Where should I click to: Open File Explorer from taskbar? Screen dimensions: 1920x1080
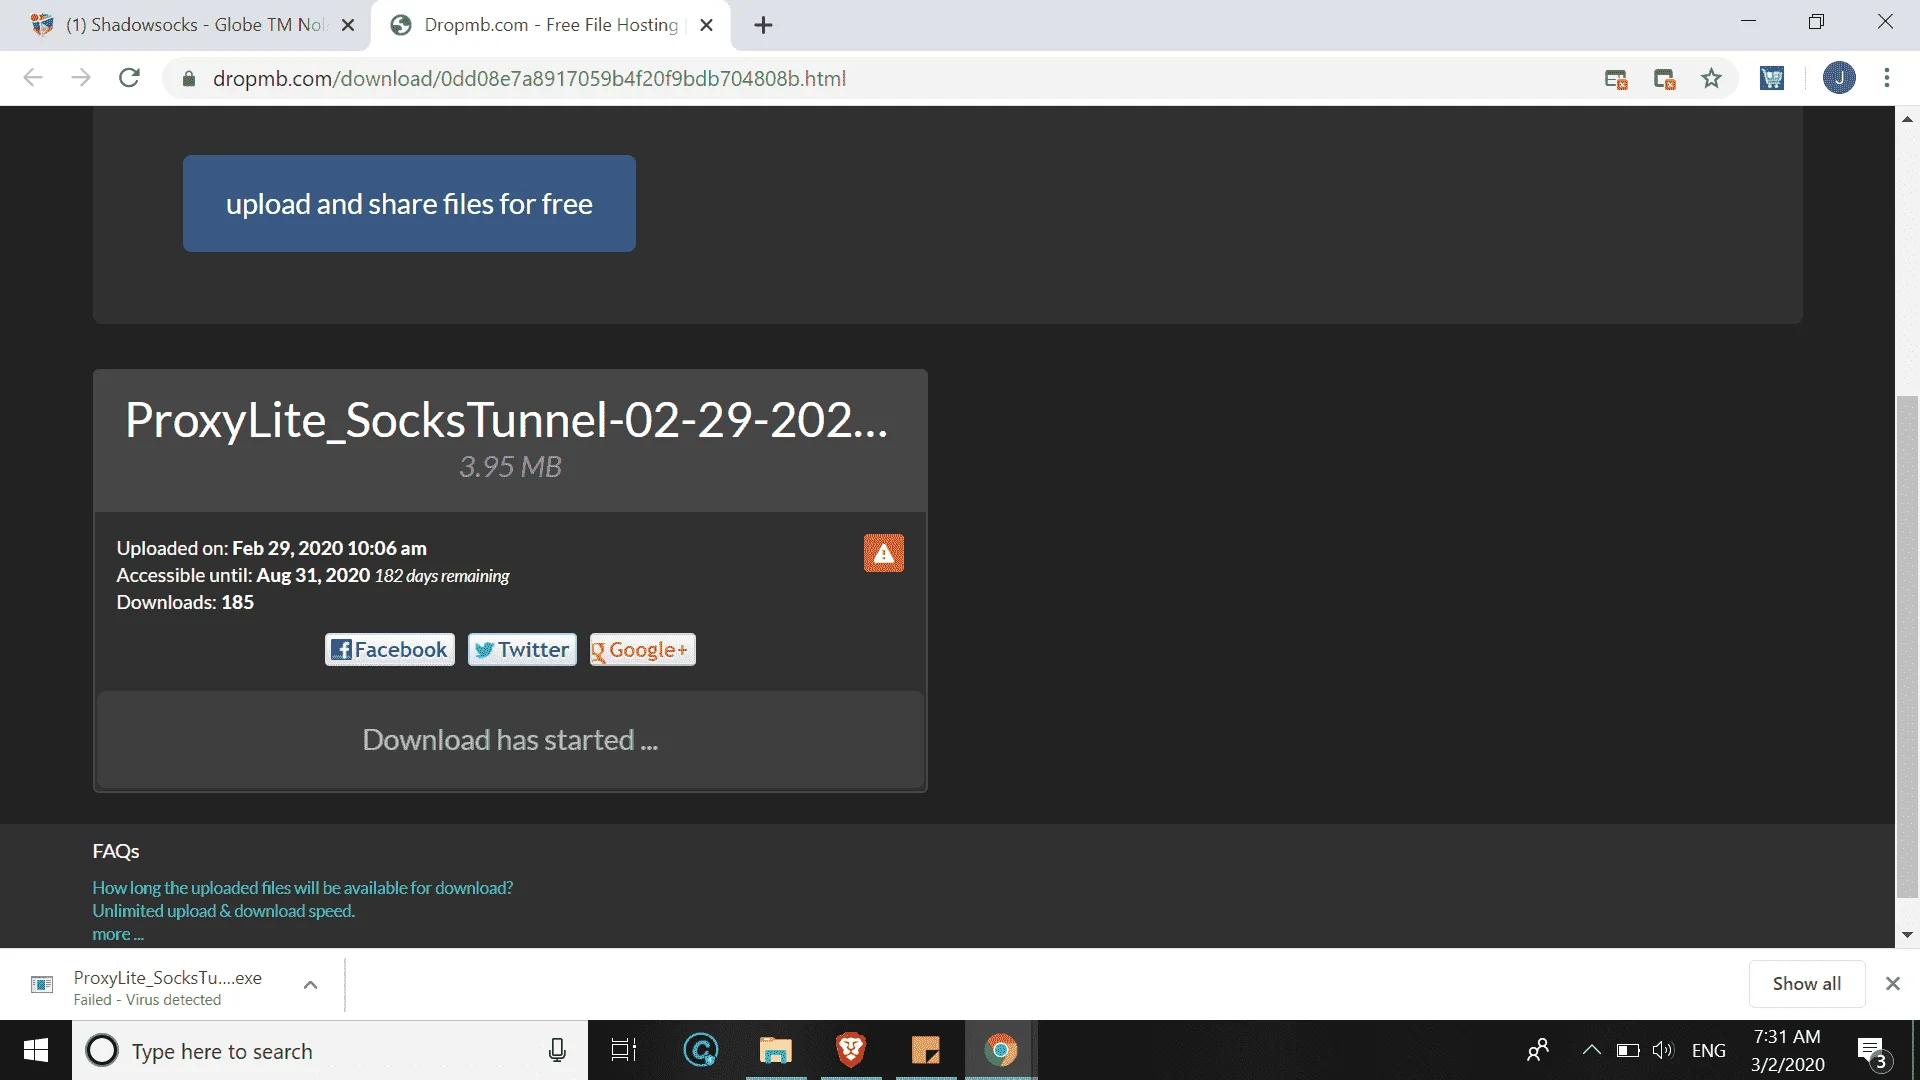pyautogui.click(x=776, y=1051)
